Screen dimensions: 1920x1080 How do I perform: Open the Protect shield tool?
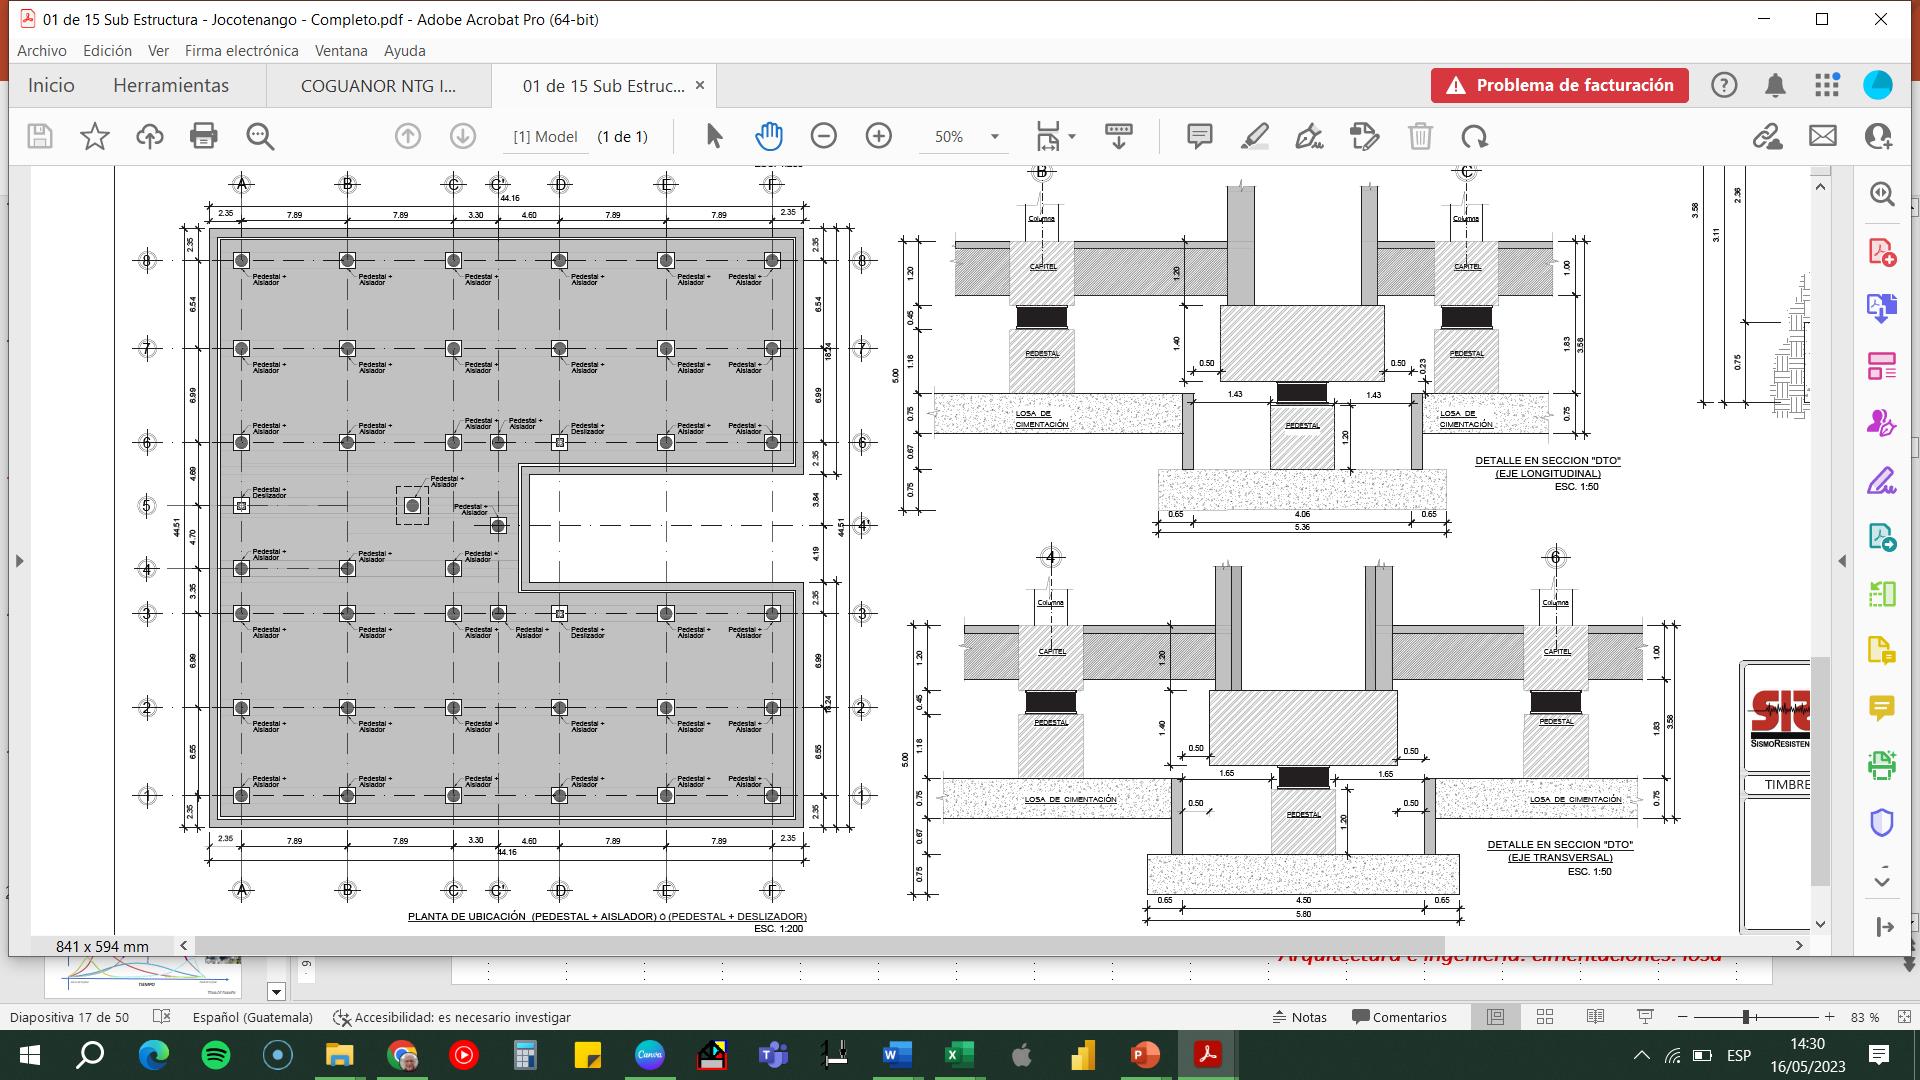[x=1881, y=823]
